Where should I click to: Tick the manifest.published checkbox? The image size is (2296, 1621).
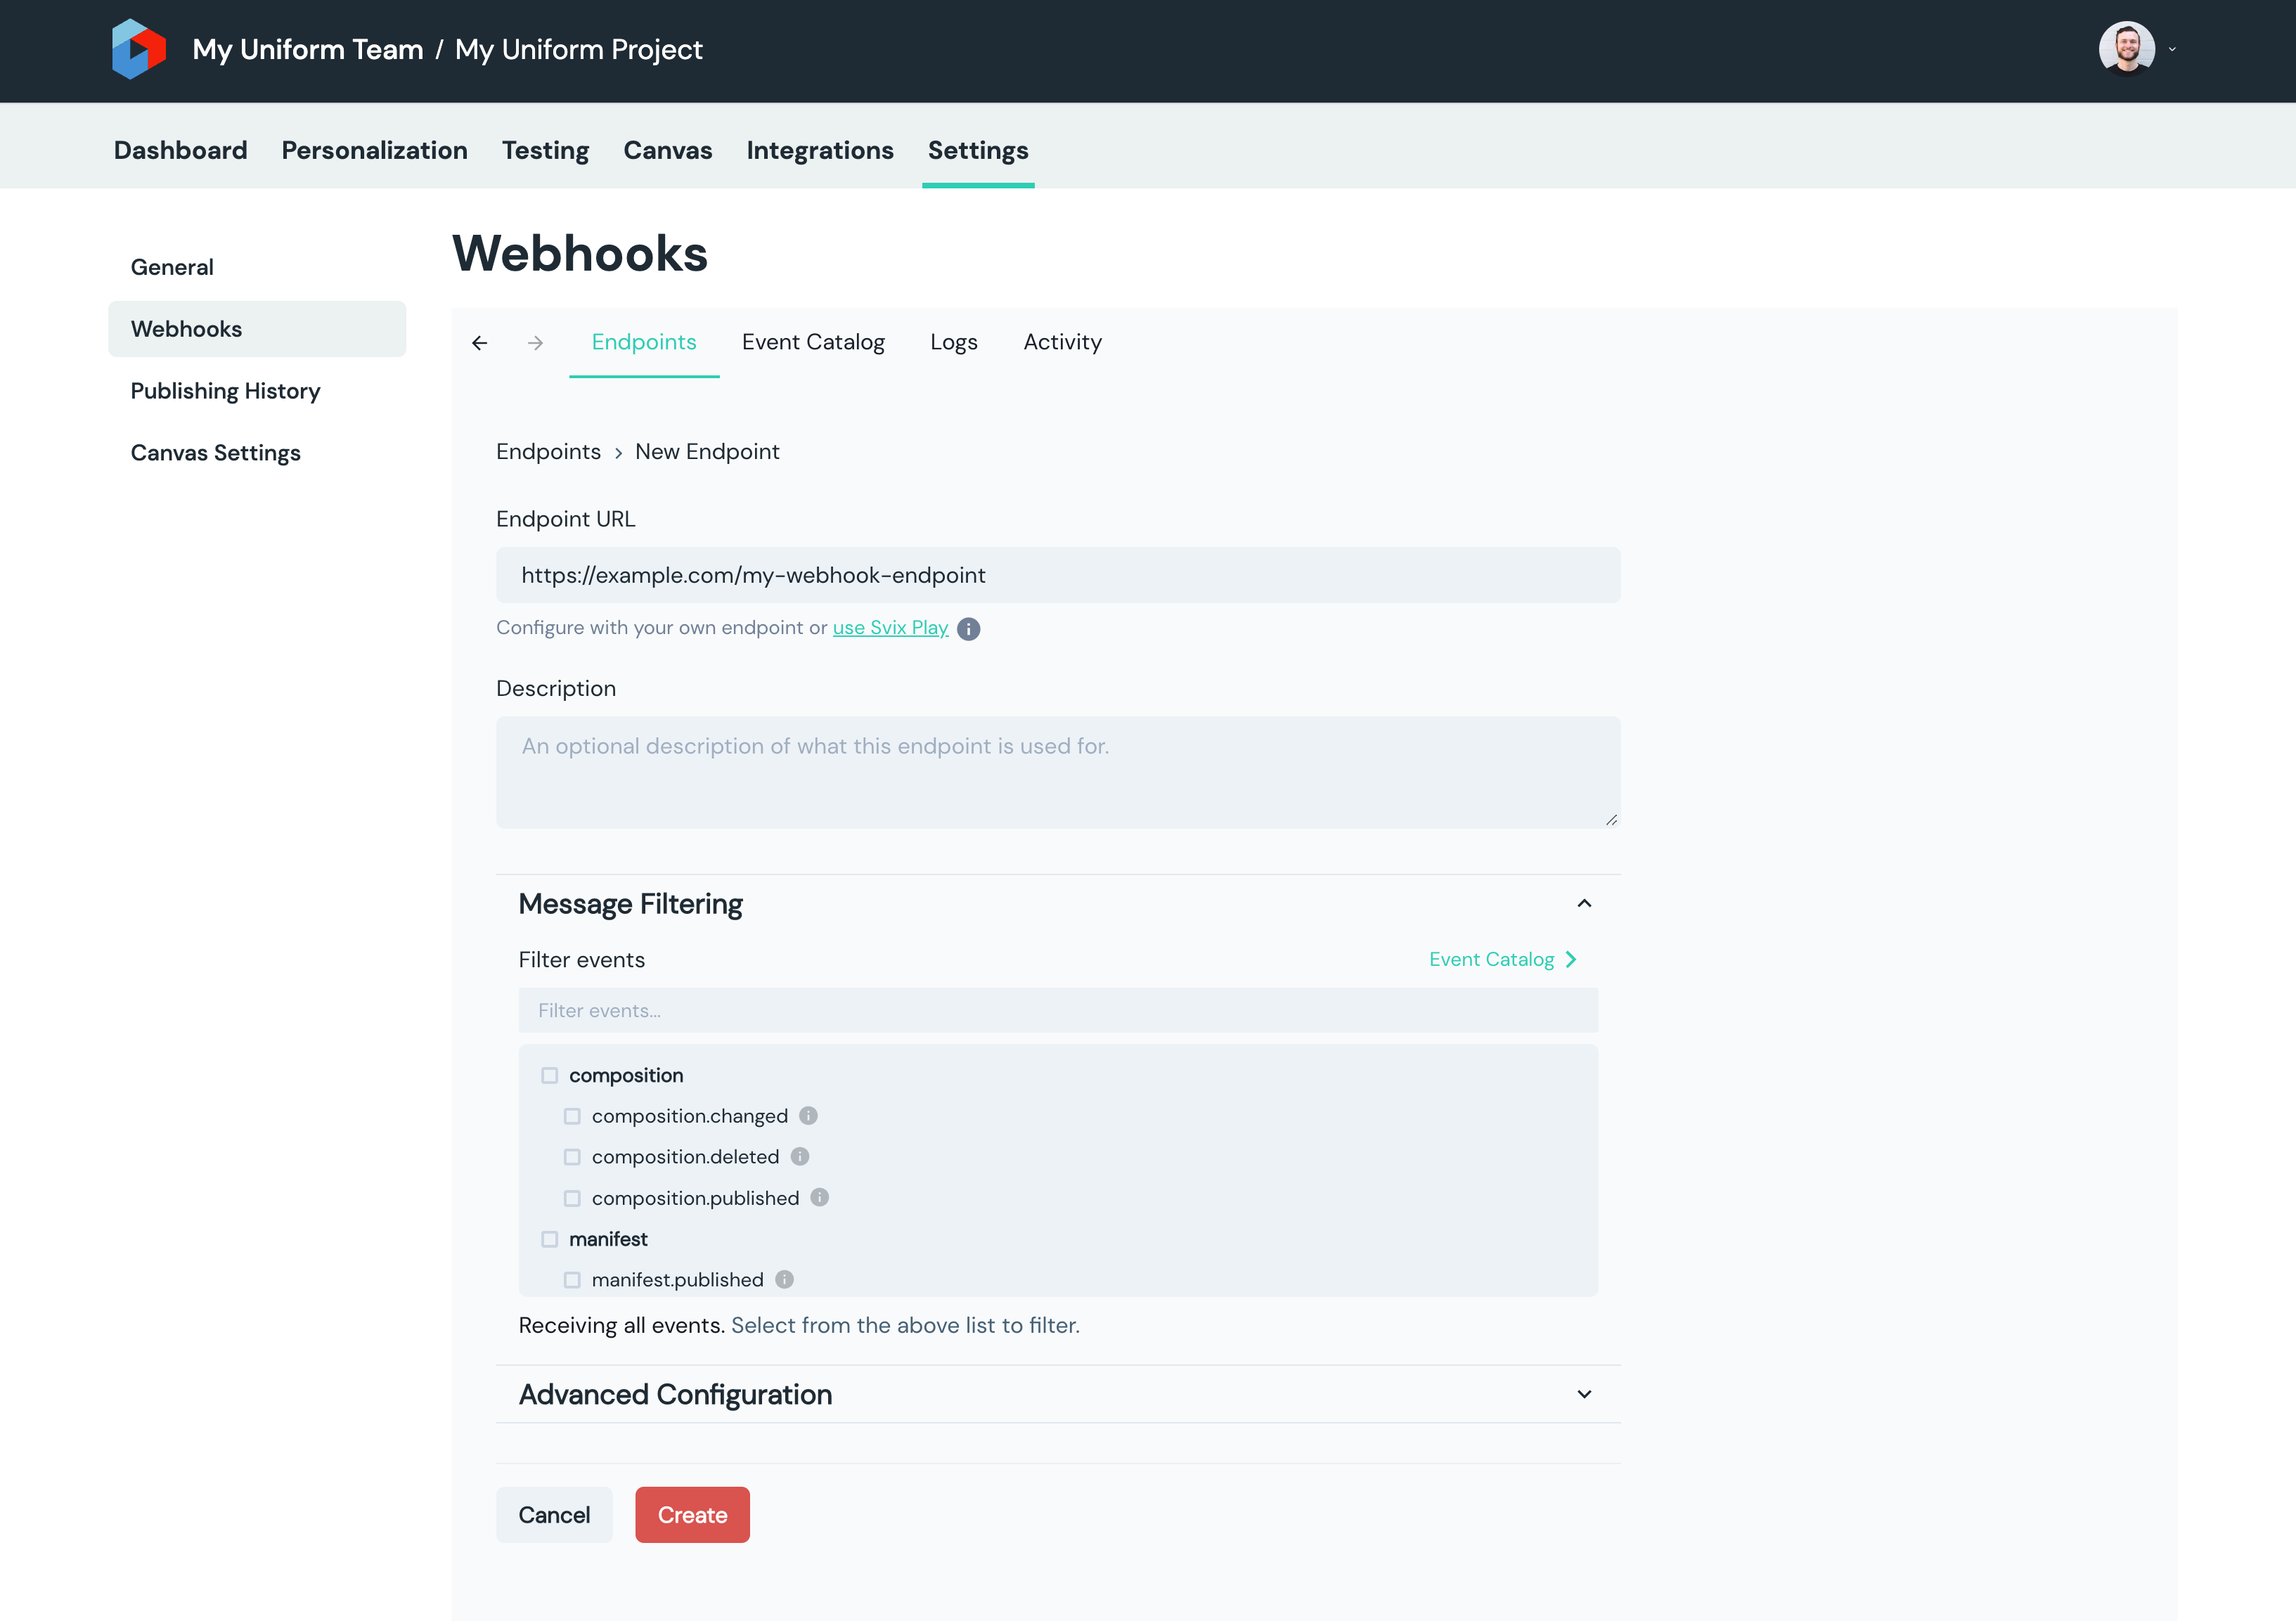tap(572, 1280)
